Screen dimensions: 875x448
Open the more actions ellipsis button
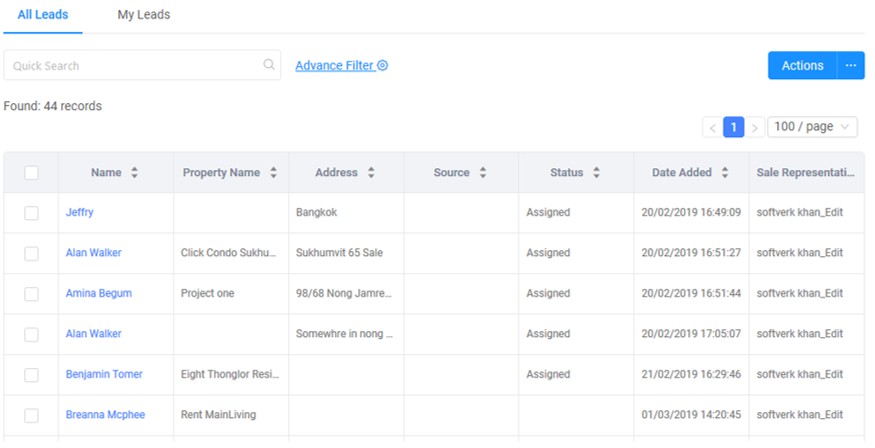pyautogui.click(x=850, y=66)
